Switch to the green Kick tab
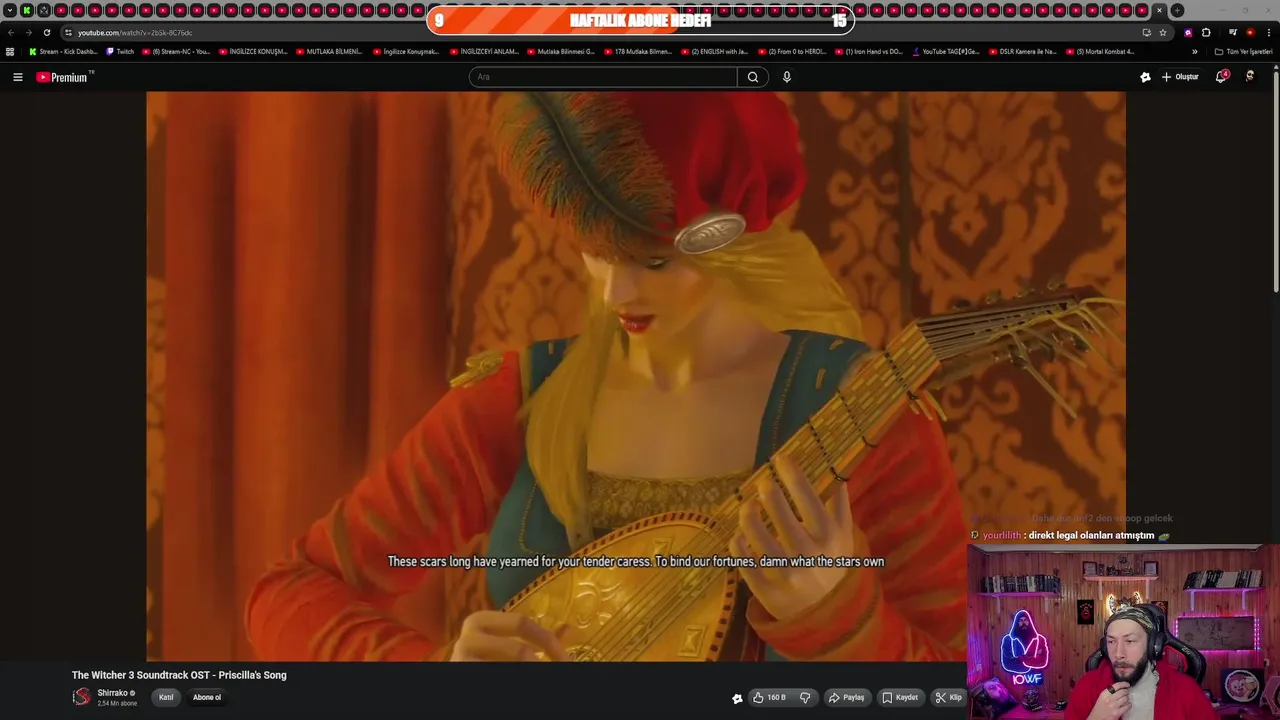 [27, 10]
